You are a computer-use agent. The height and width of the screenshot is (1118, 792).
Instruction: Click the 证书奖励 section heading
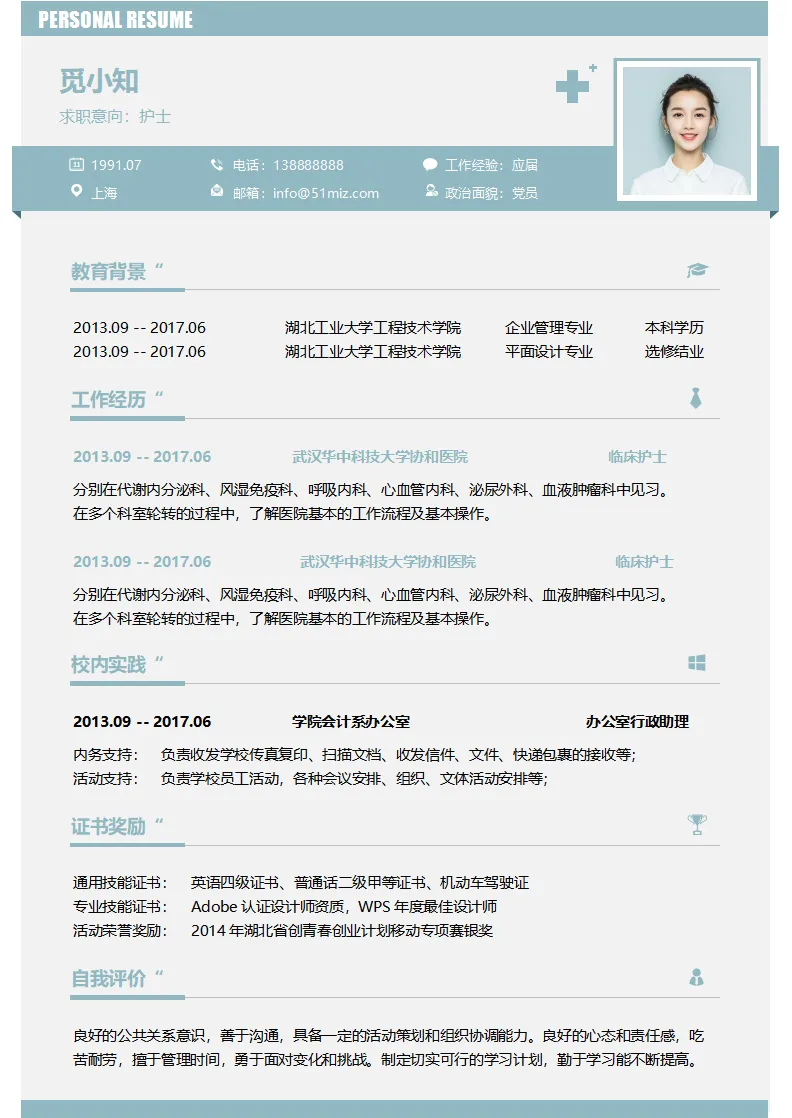point(108,826)
